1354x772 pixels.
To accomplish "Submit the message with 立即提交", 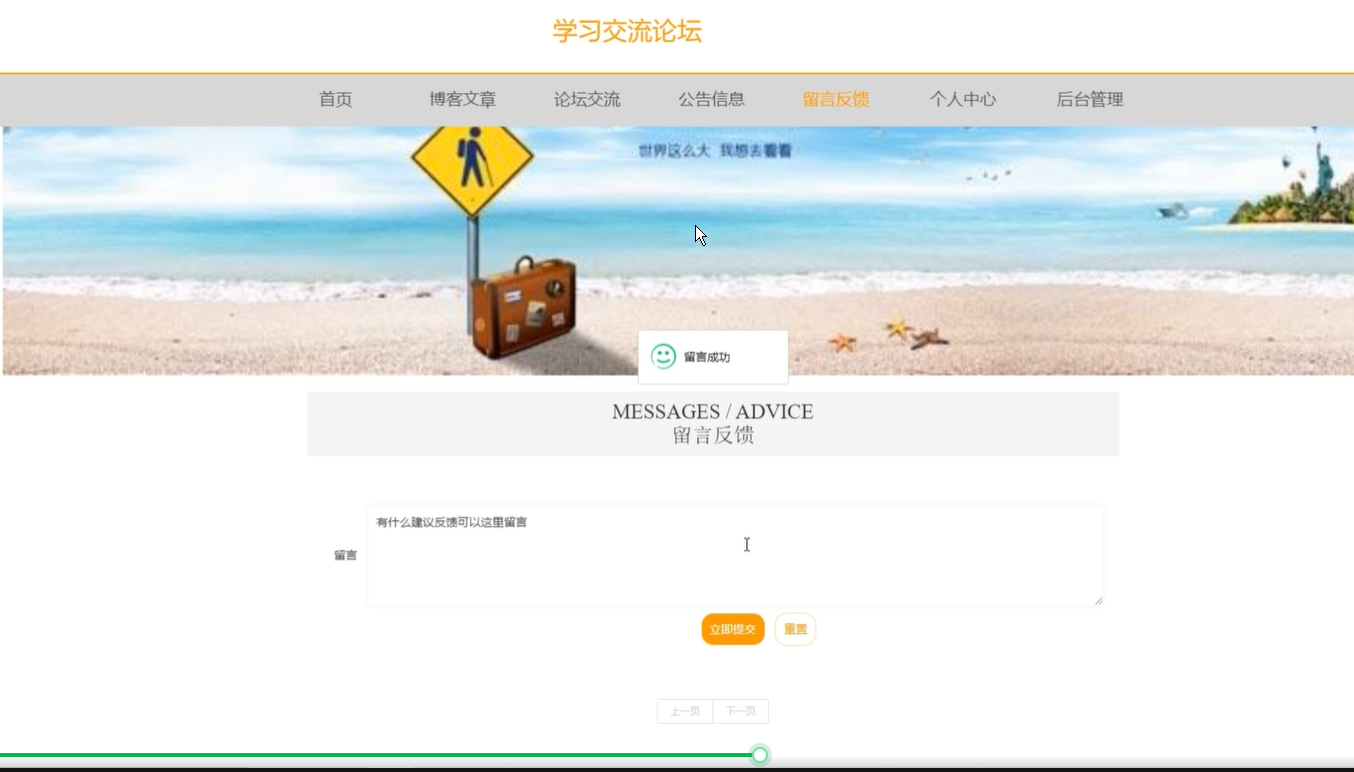I will (x=733, y=629).
